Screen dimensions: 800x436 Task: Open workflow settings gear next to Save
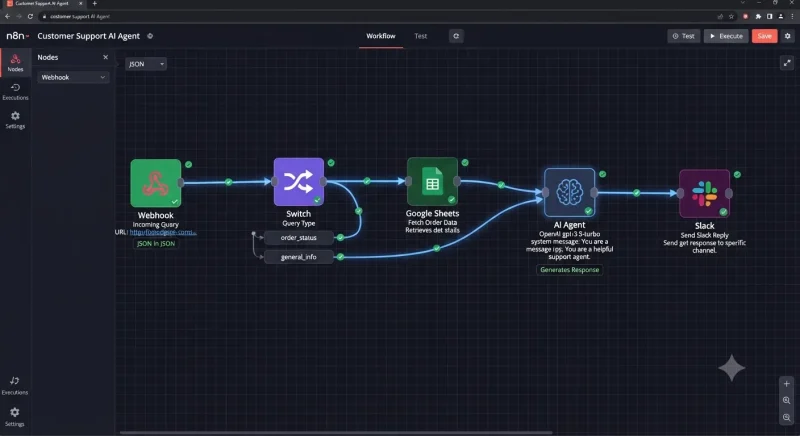tap(788, 36)
